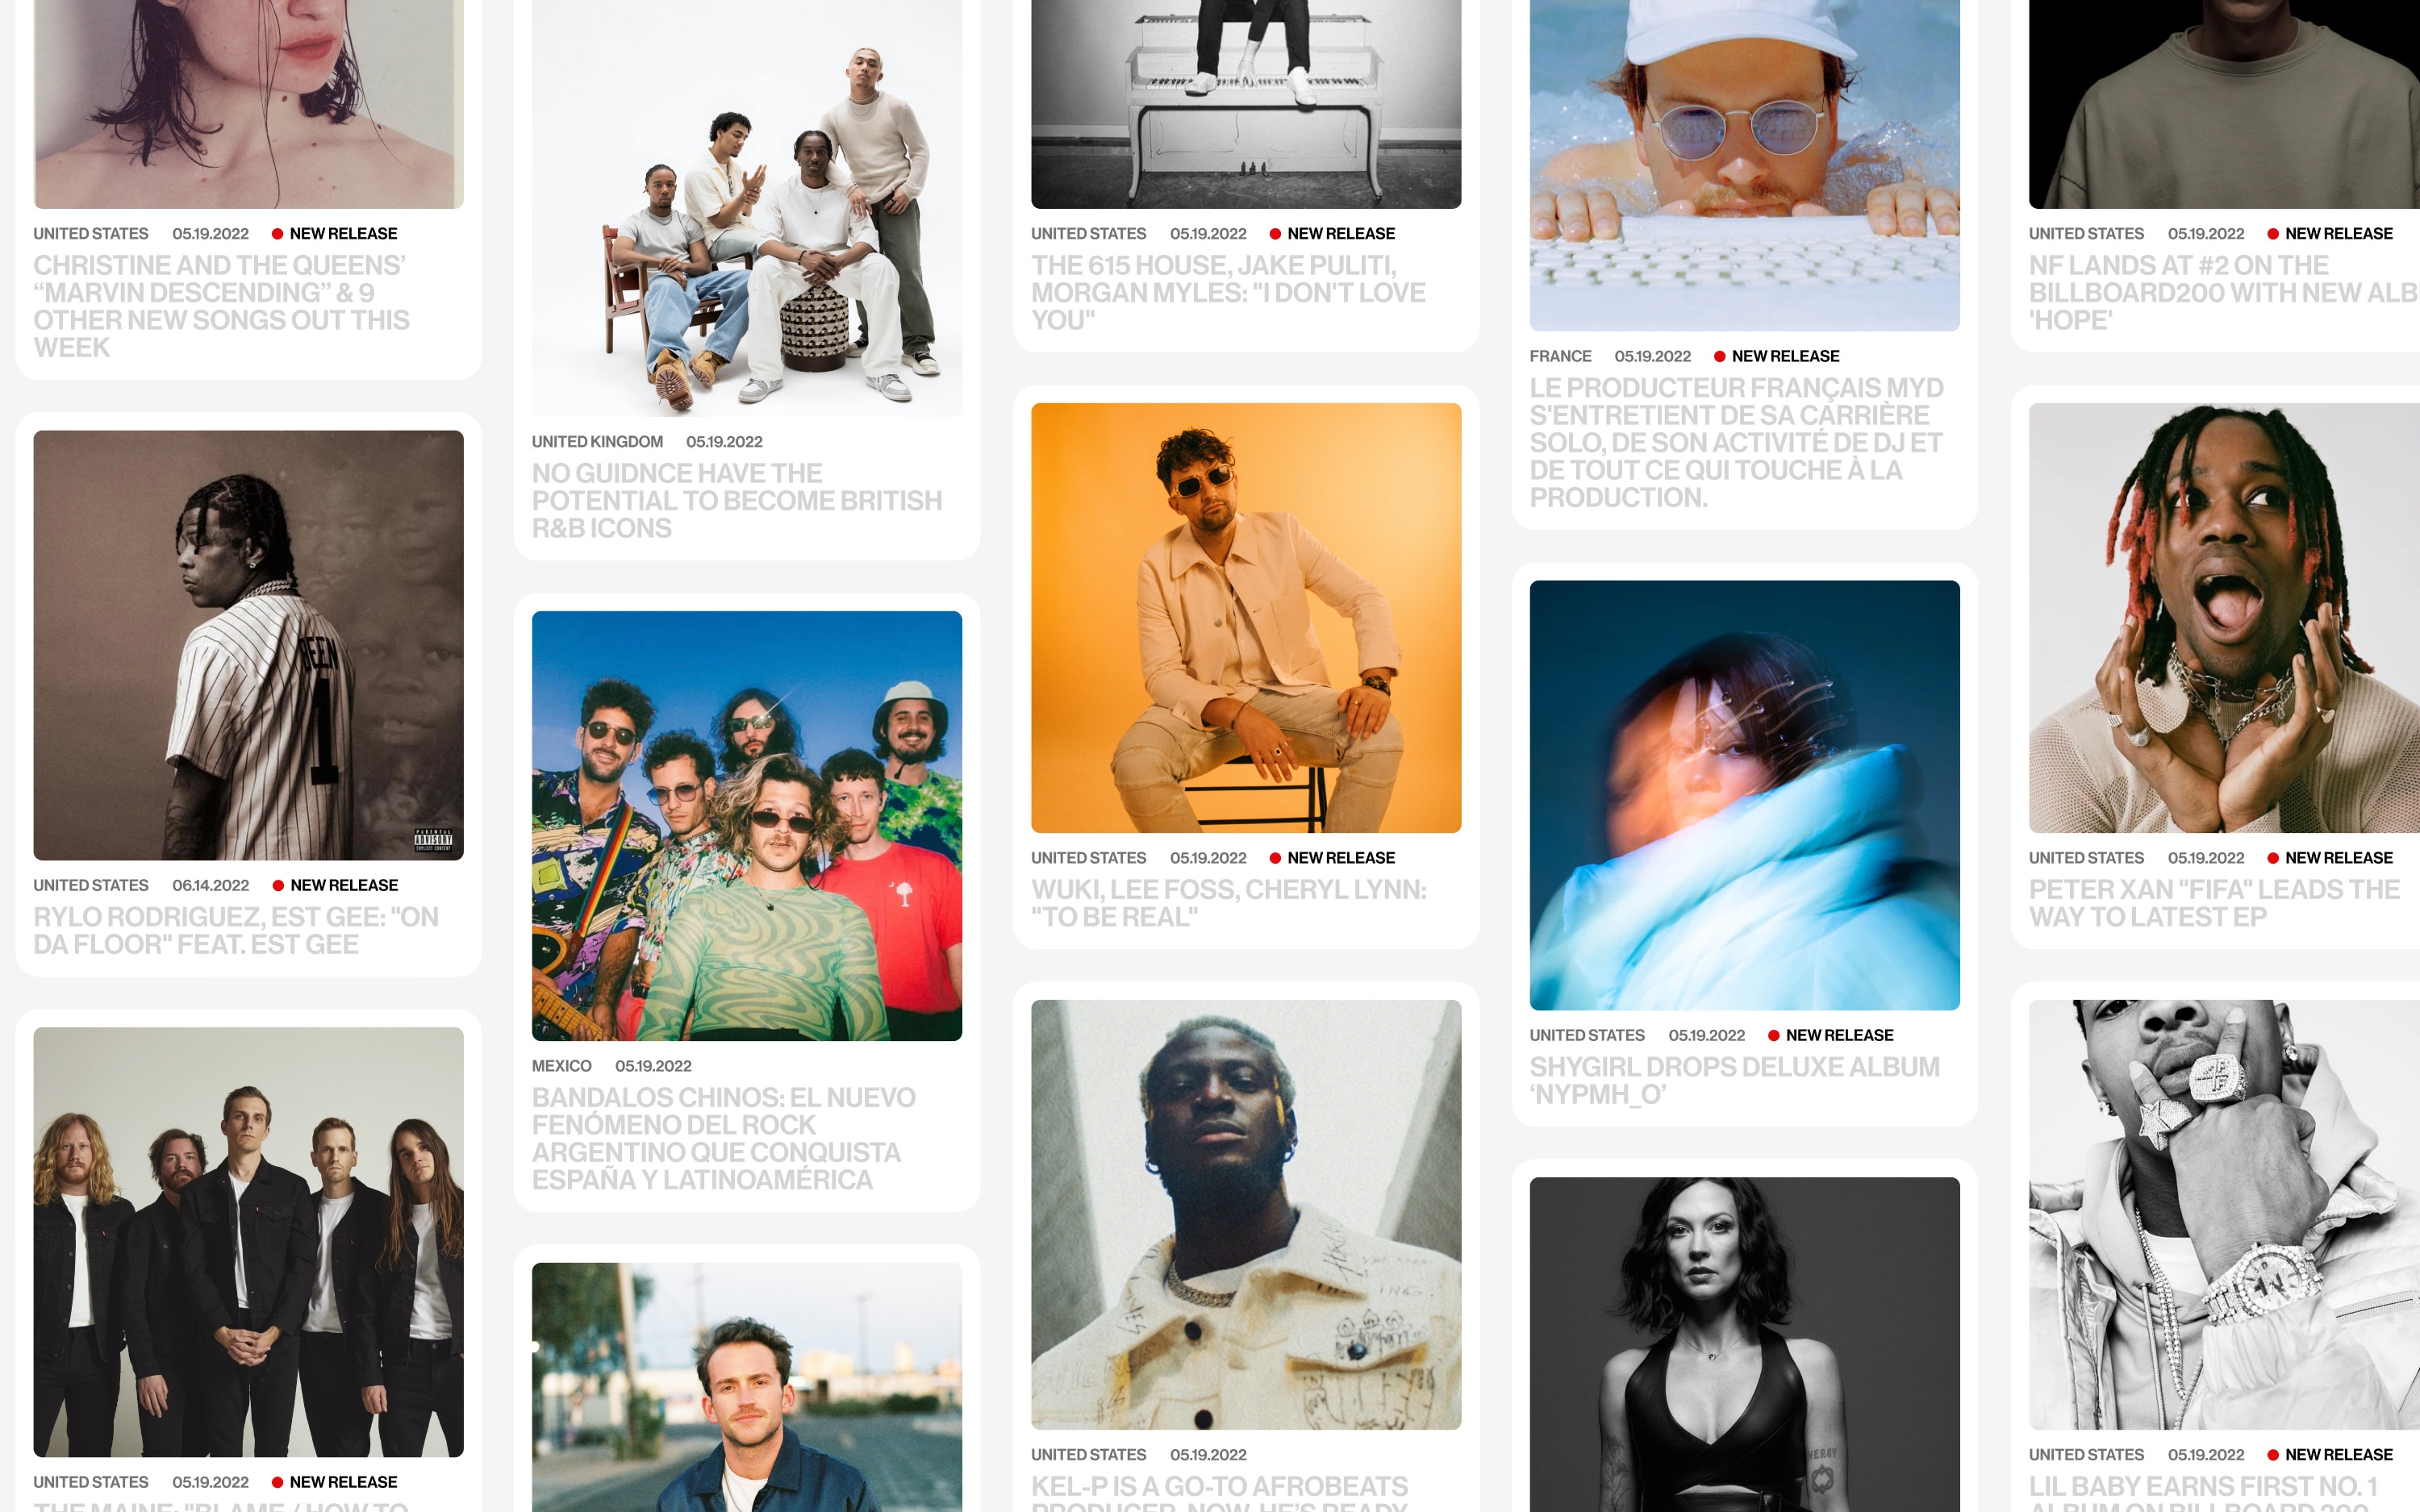Open the Shygirl deluxe album headline
Viewport: 2420px width, 1512px height.
pyautogui.click(x=1734, y=1080)
